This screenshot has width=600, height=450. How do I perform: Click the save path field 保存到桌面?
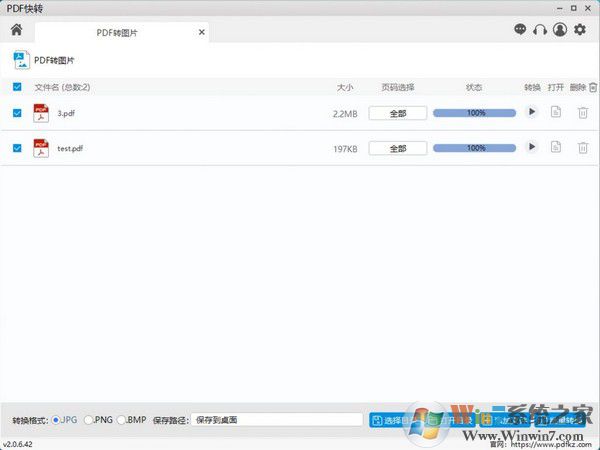[x=277, y=420]
